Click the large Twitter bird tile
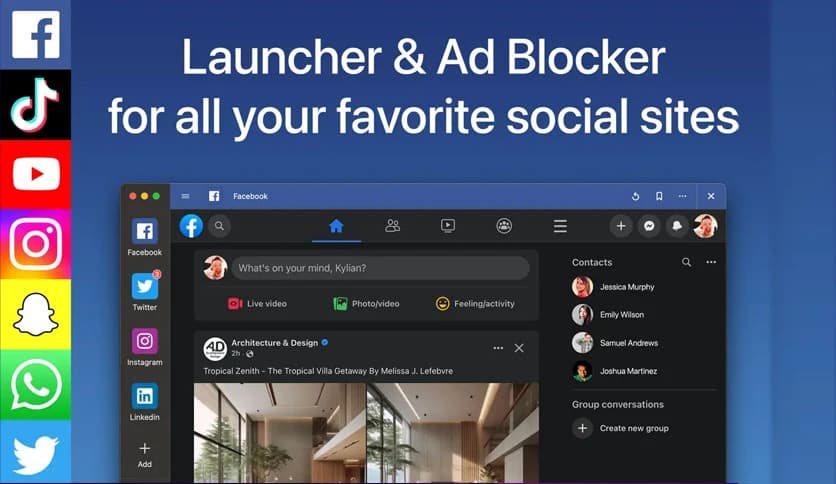Viewport: 836px width, 484px height. (x=35, y=452)
